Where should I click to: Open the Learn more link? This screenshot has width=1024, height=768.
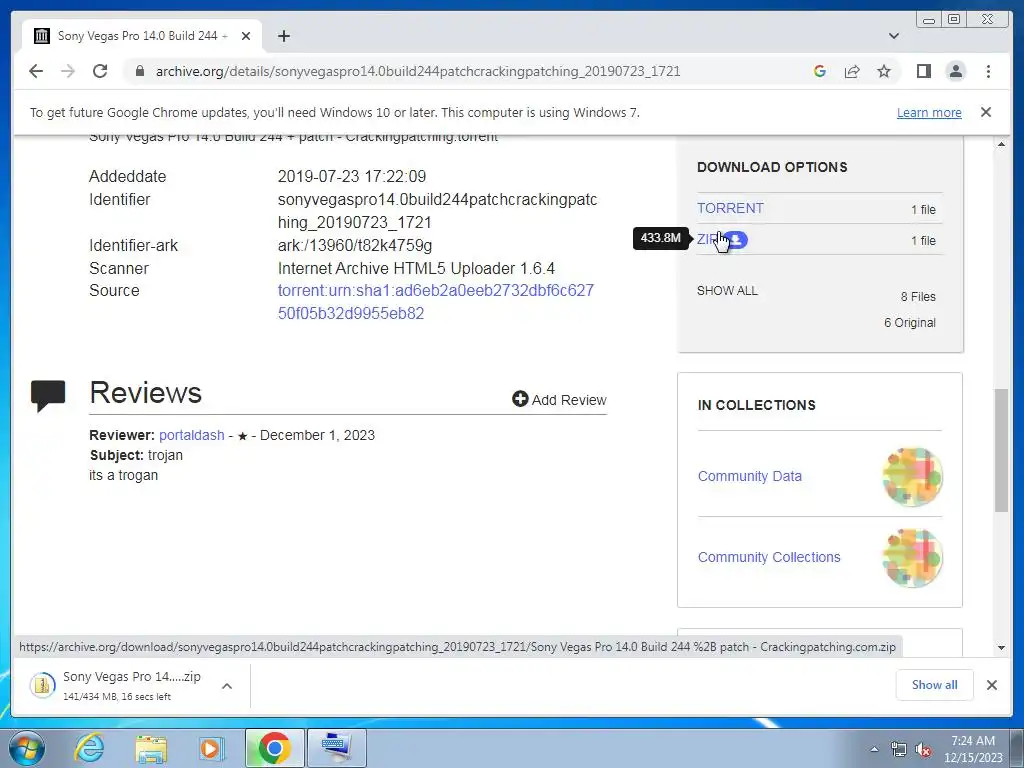point(929,112)
